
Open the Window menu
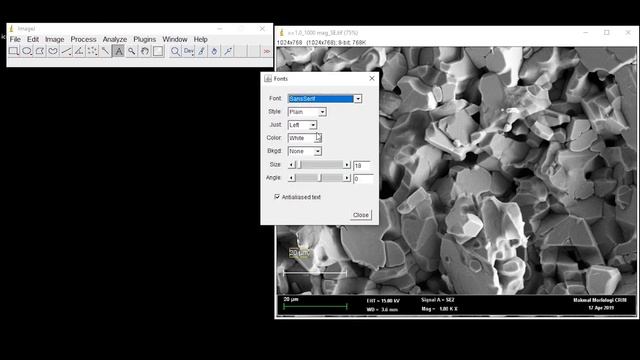coord(175,39)
